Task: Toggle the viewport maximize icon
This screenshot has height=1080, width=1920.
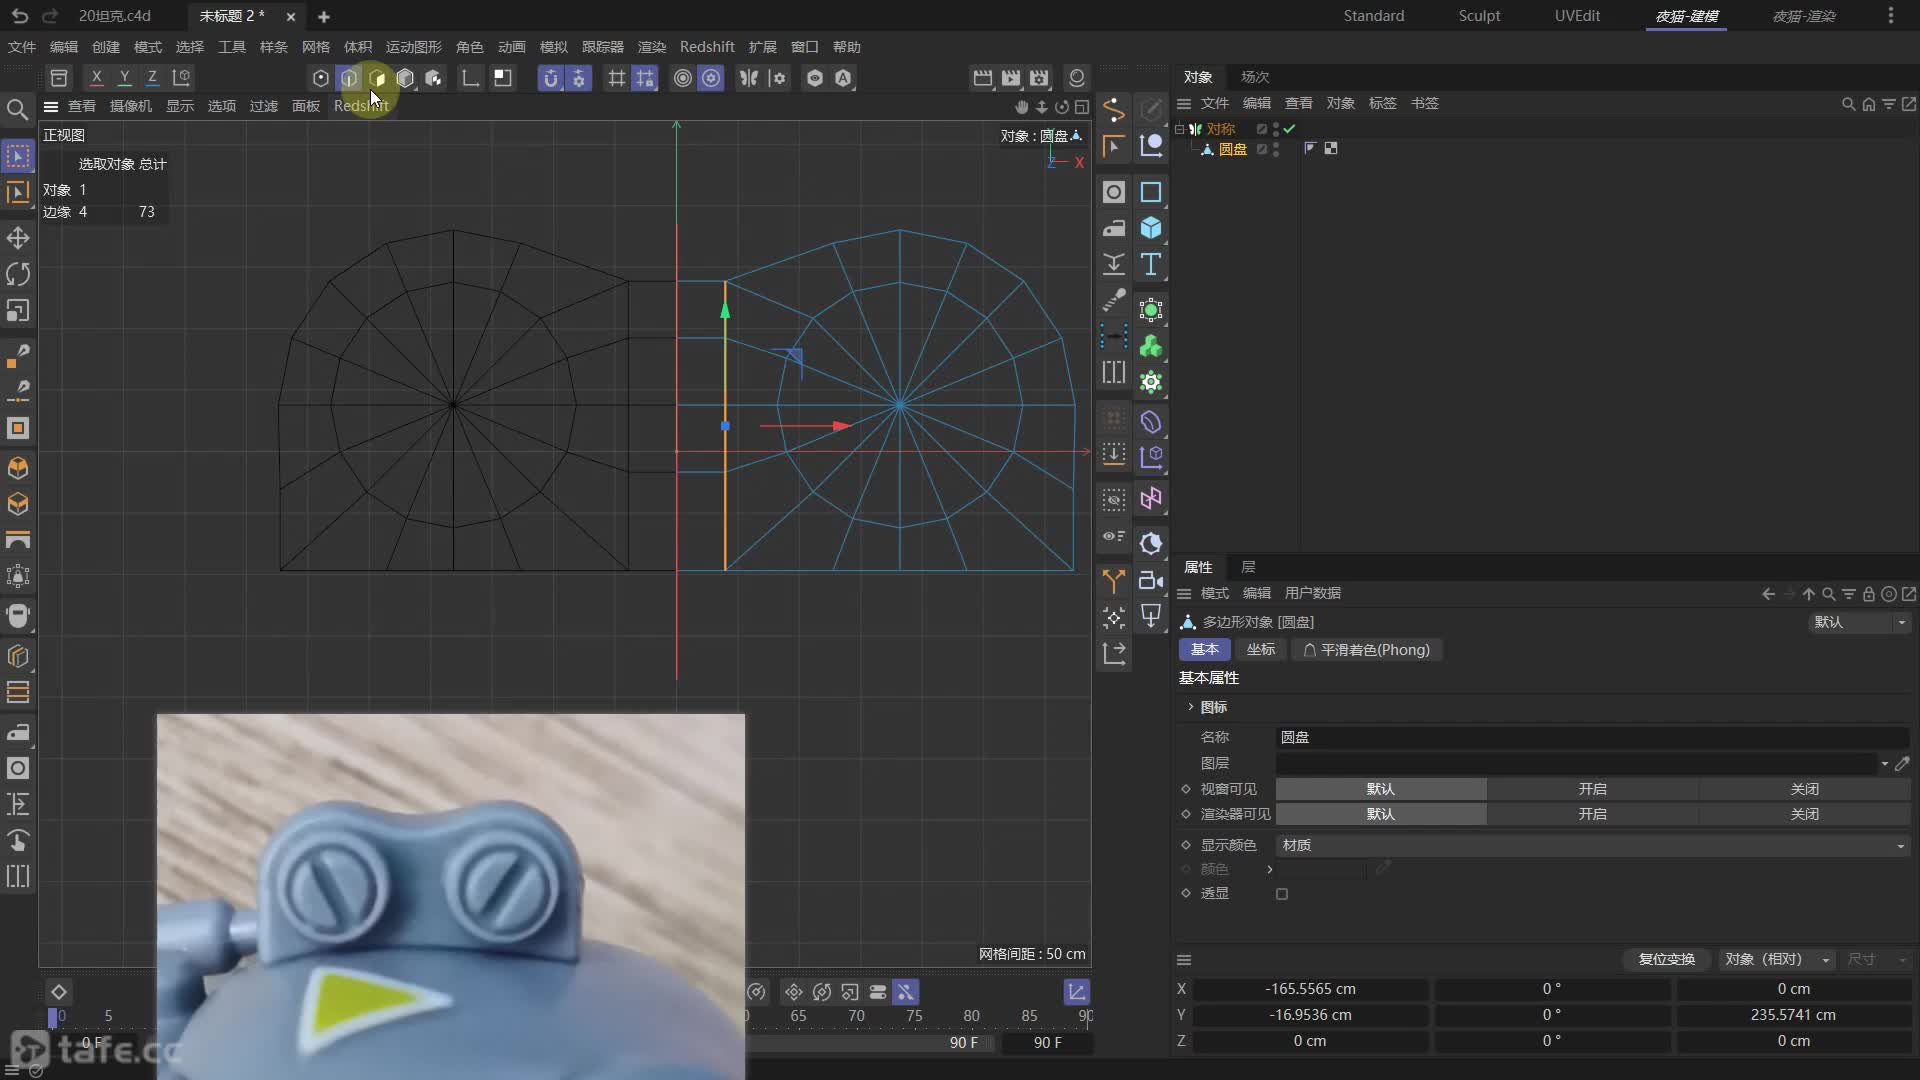Action: [1082, 107]
